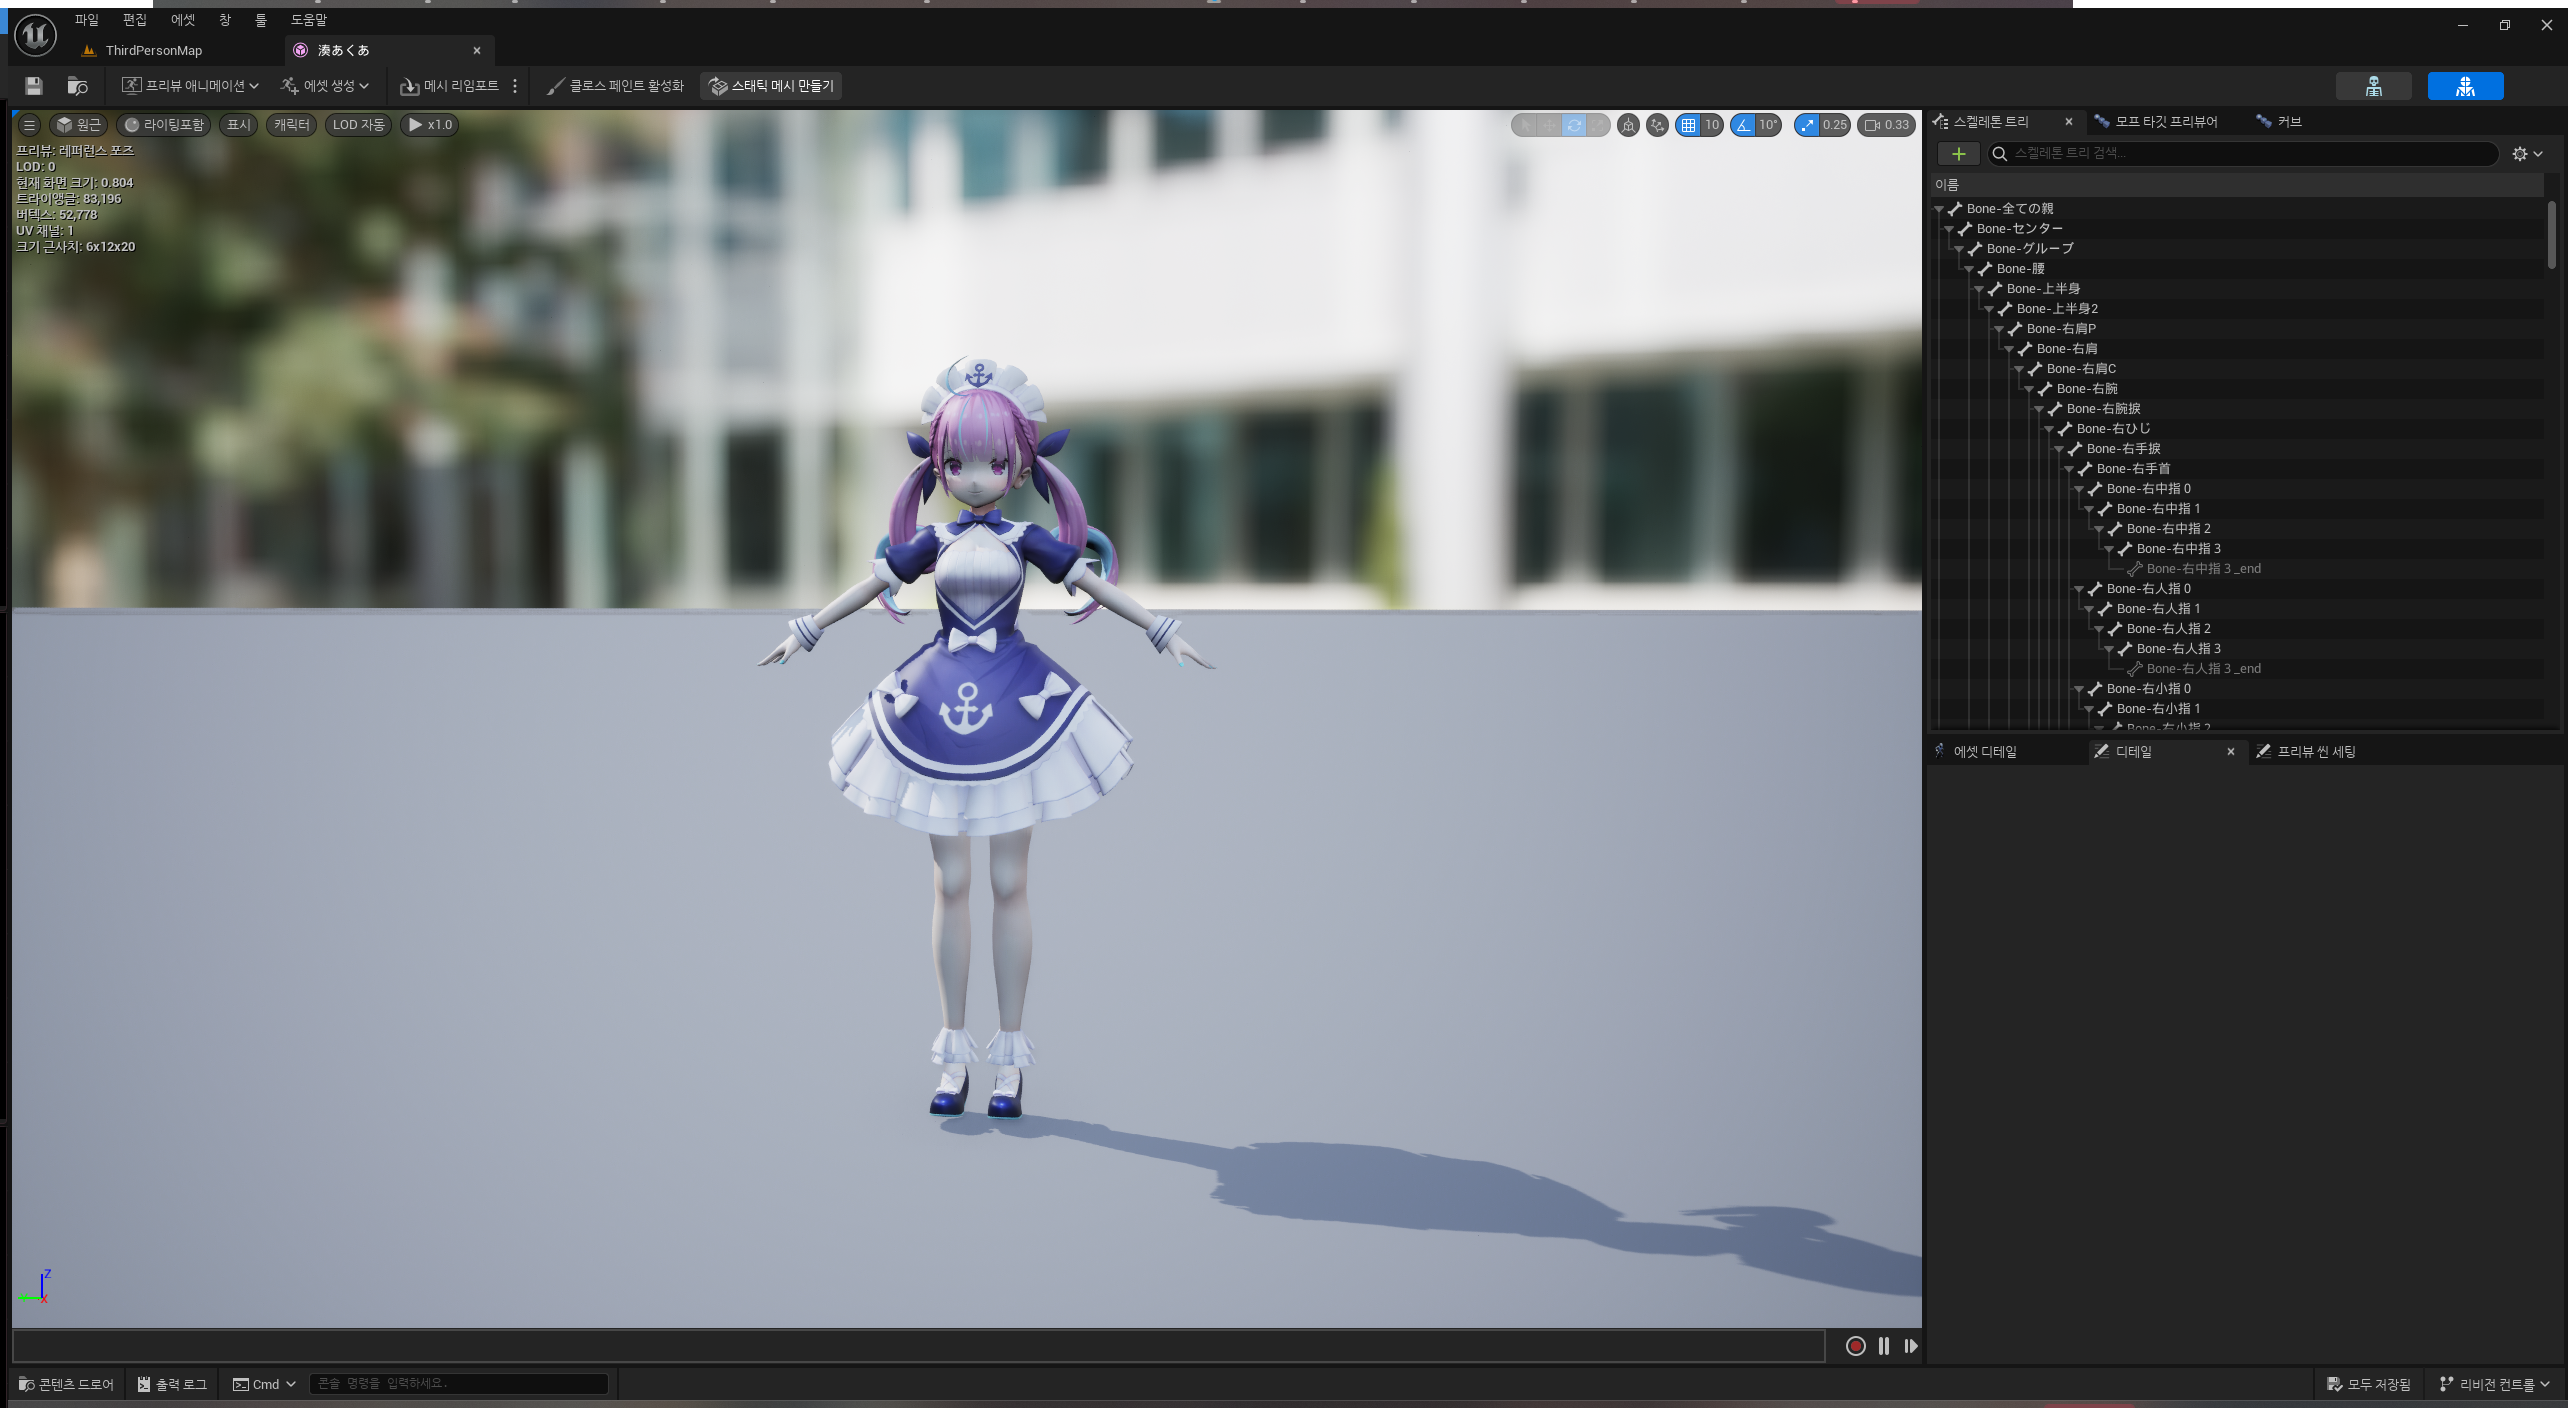
Task: Collapse the Bone-右中指 0 tree node
Action: (x=2079, y=489)
